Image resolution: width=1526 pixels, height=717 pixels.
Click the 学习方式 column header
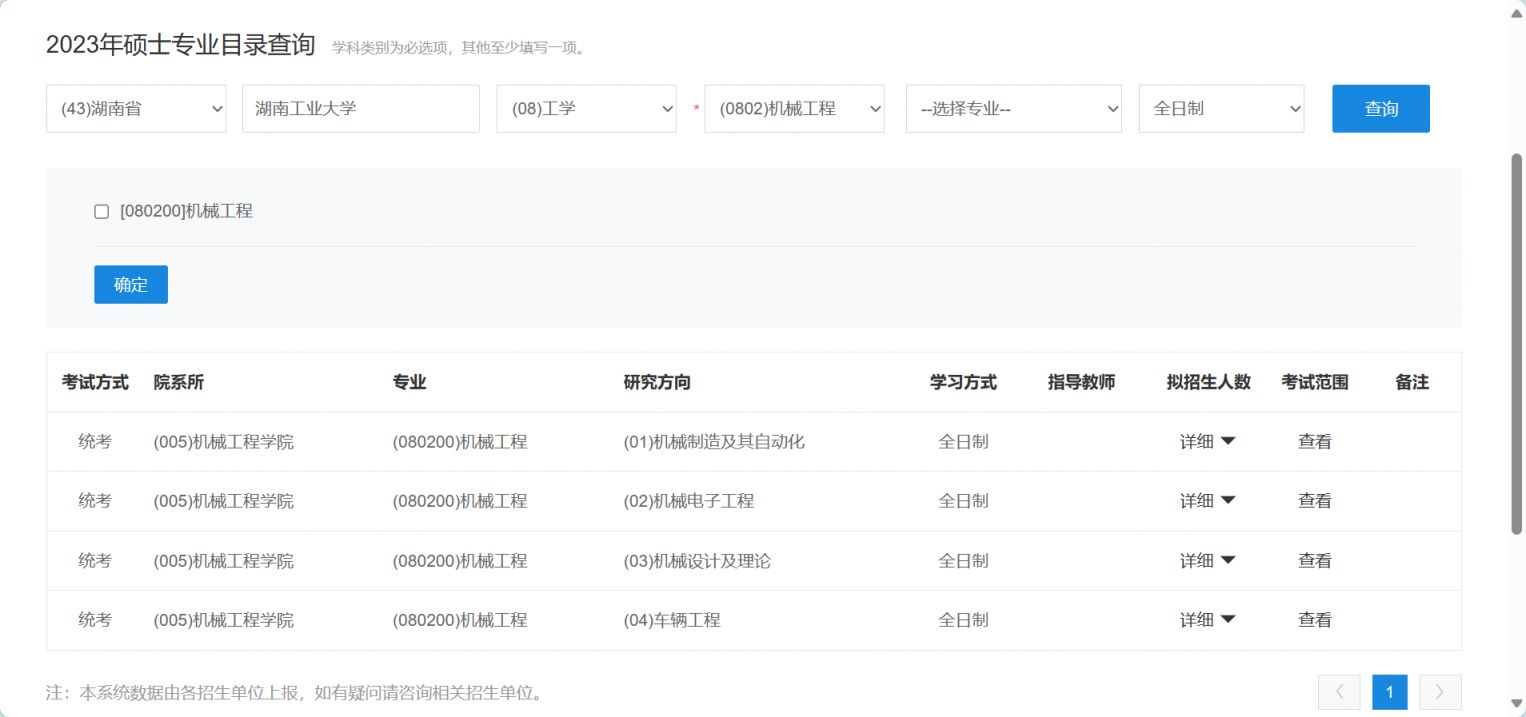[963, 382]
